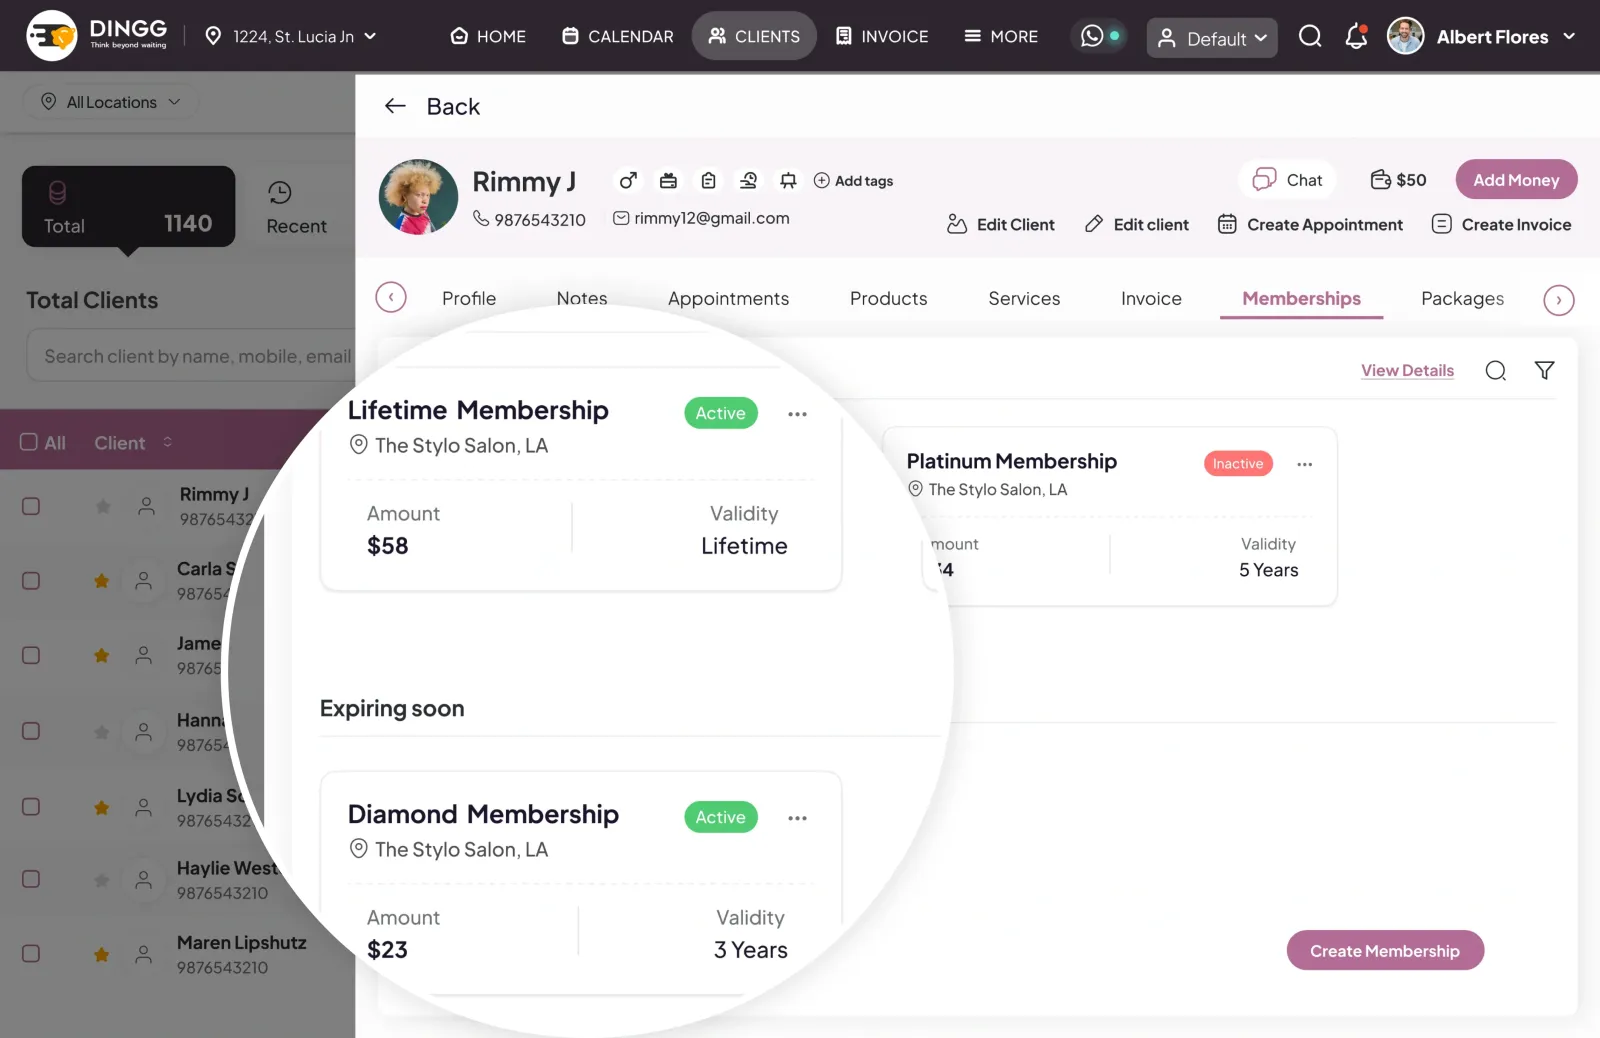The image size is (1600, 1038).
Task: Check the Haylie West row checkbox
Action: [31, 879]
